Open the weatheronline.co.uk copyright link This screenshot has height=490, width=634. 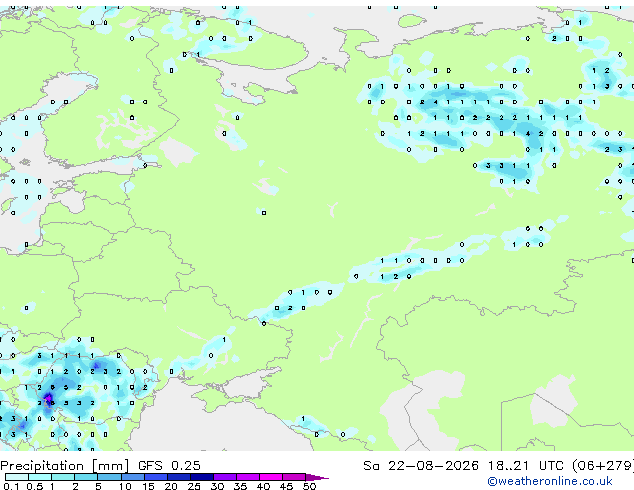(550, 481)
